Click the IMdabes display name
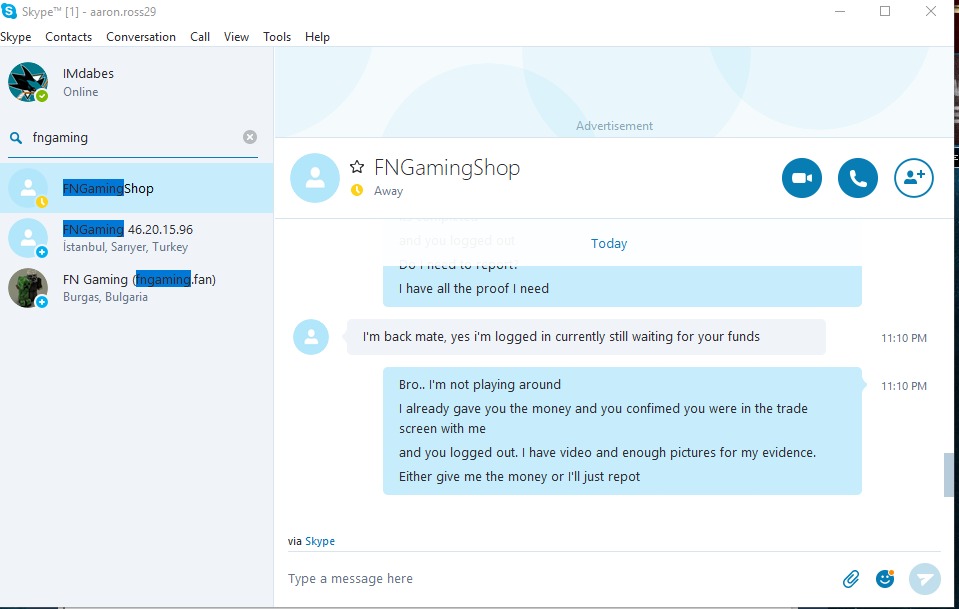This screenshot has height=609, width=959. [x=88, y=73]
